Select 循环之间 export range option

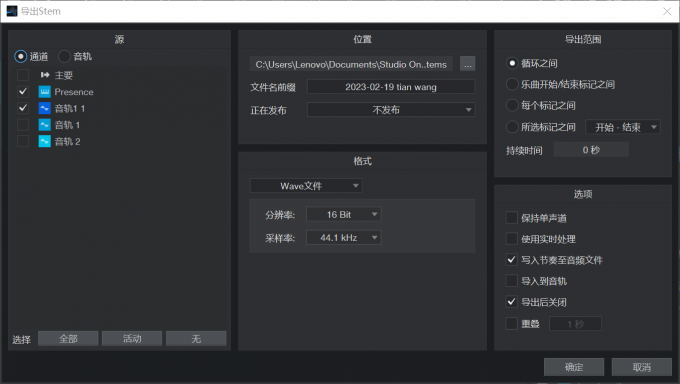click(x=512, y=63)
